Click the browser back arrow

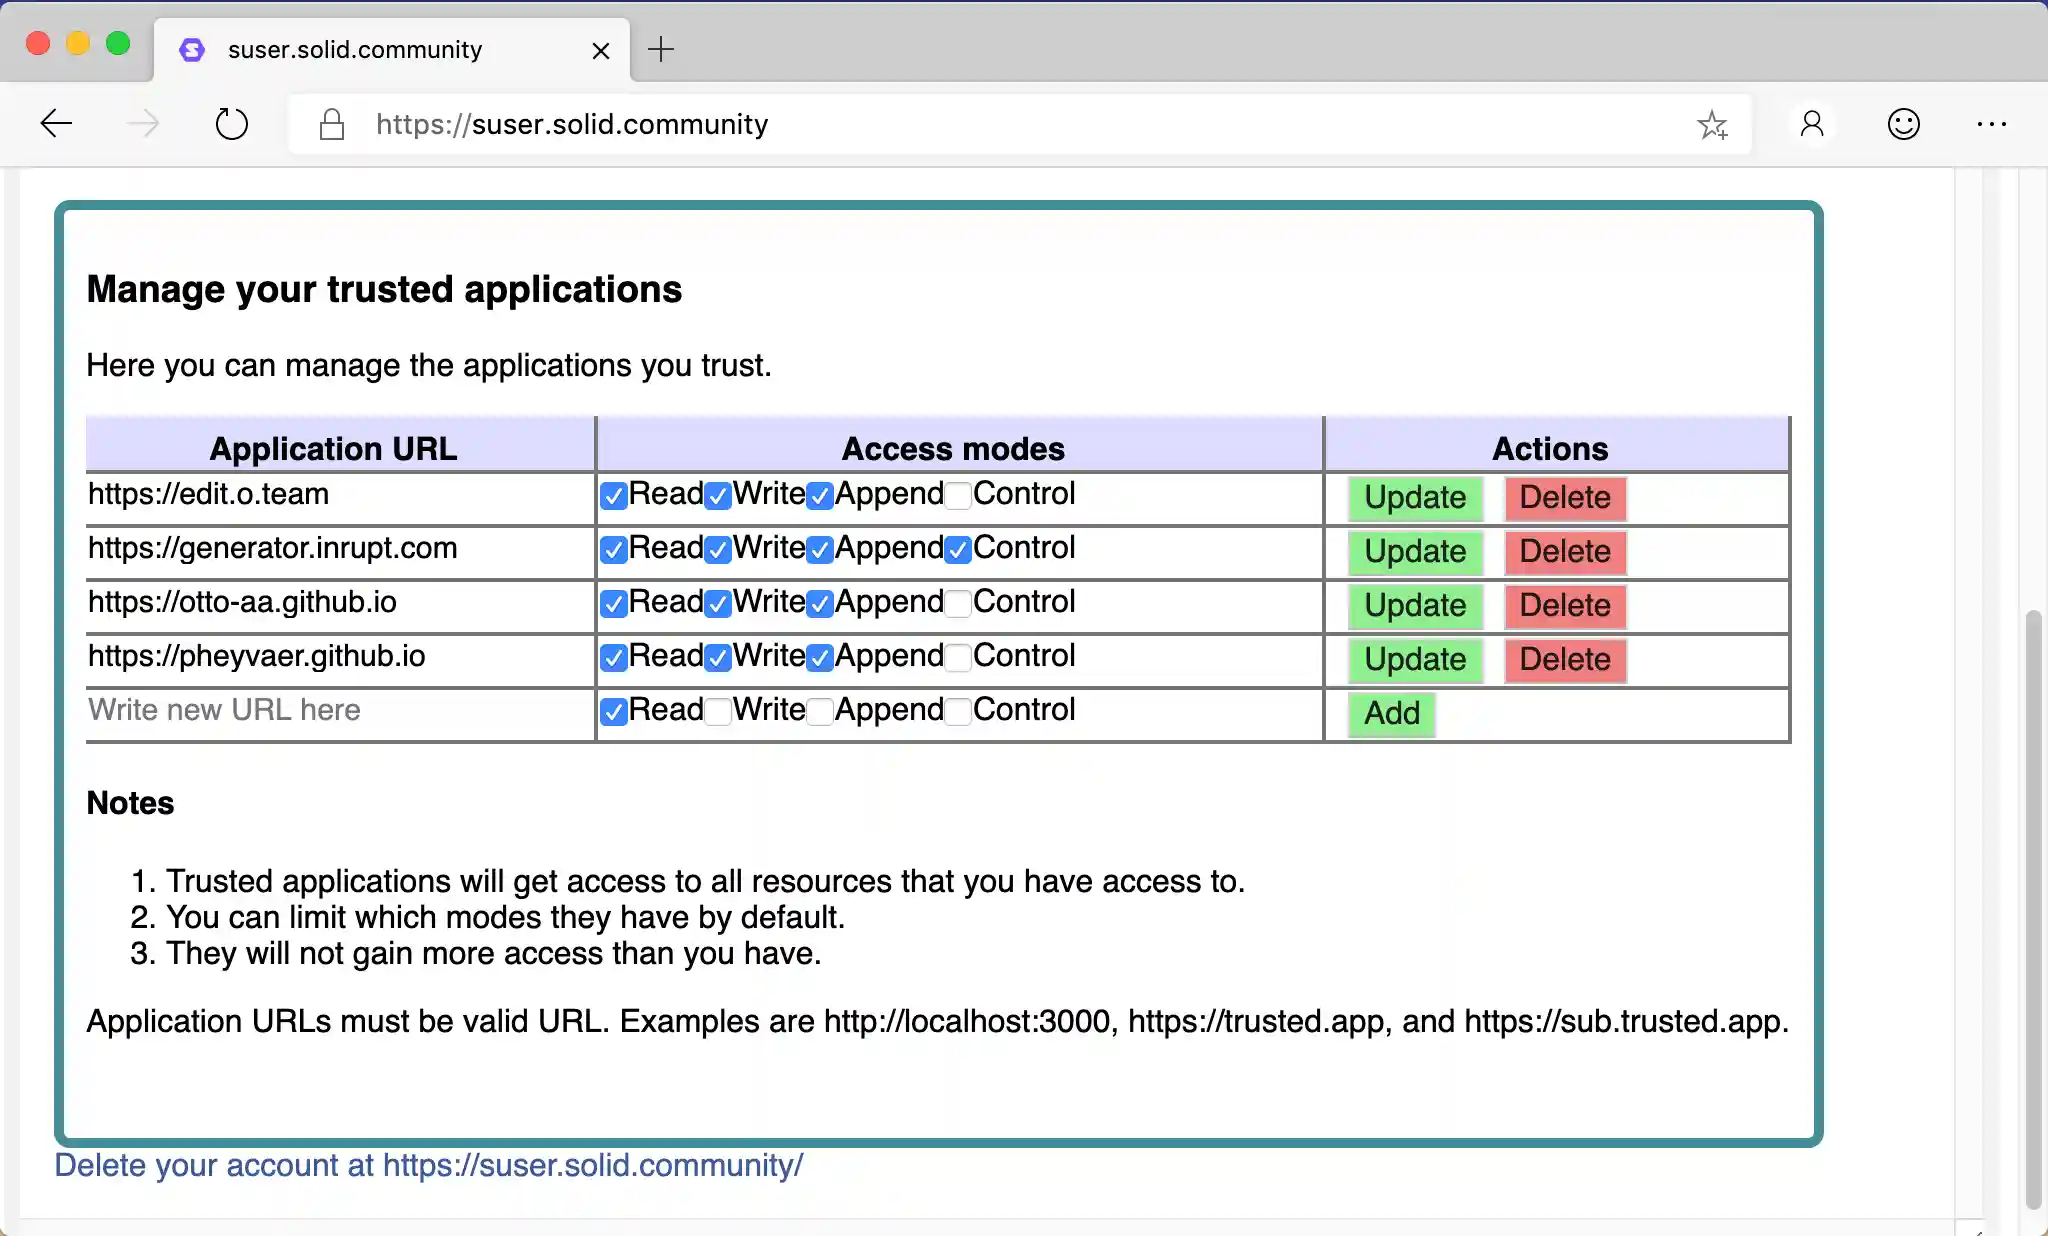point(57,123)
